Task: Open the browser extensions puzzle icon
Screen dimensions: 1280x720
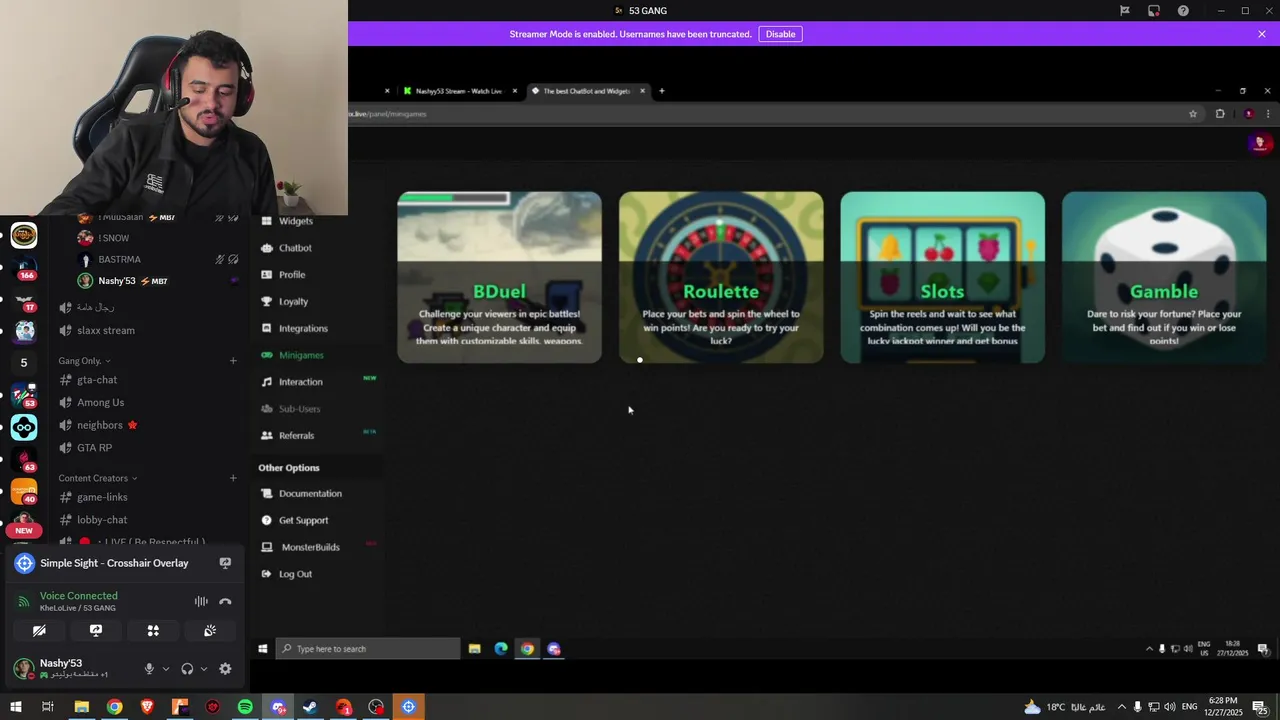Action: tap(1220, 114)
